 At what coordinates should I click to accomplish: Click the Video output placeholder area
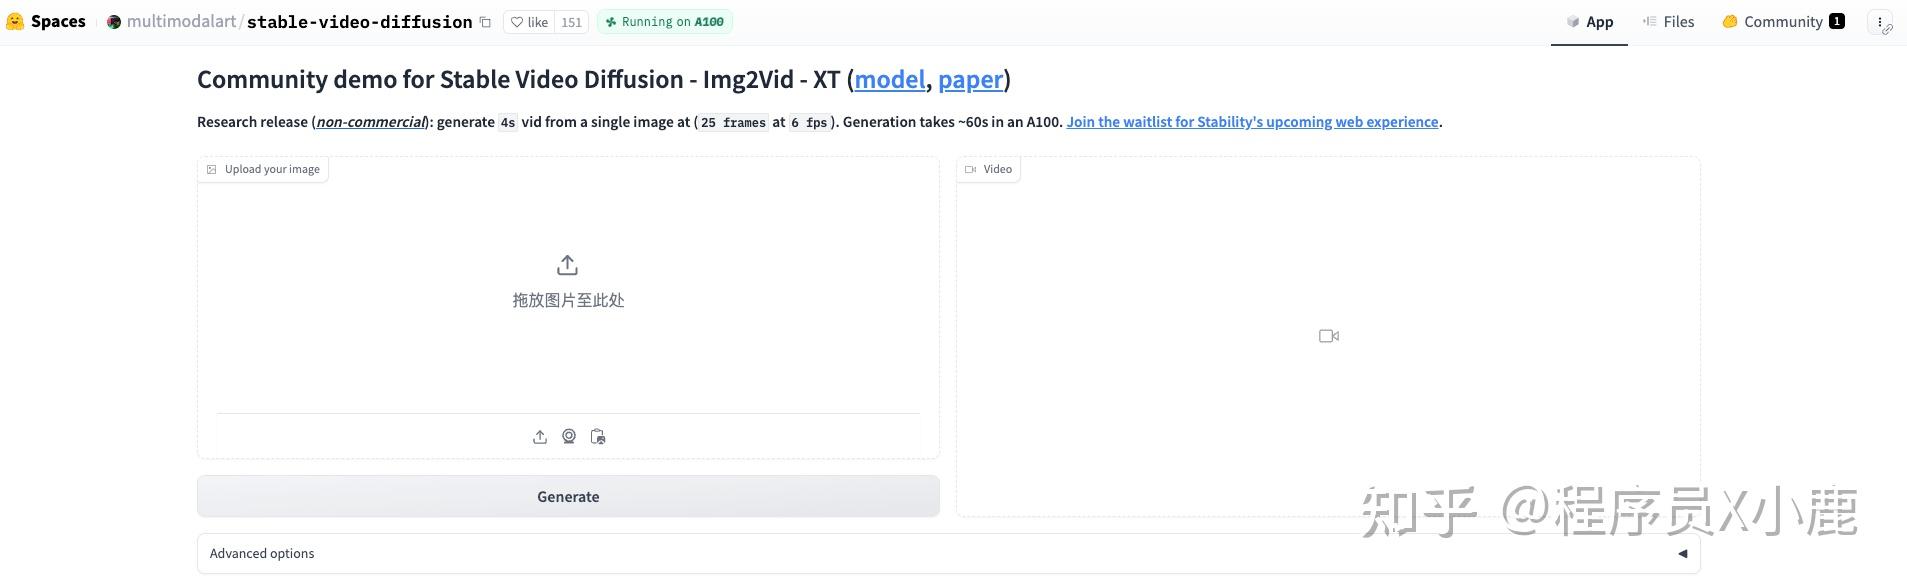tap(1328, 336)
